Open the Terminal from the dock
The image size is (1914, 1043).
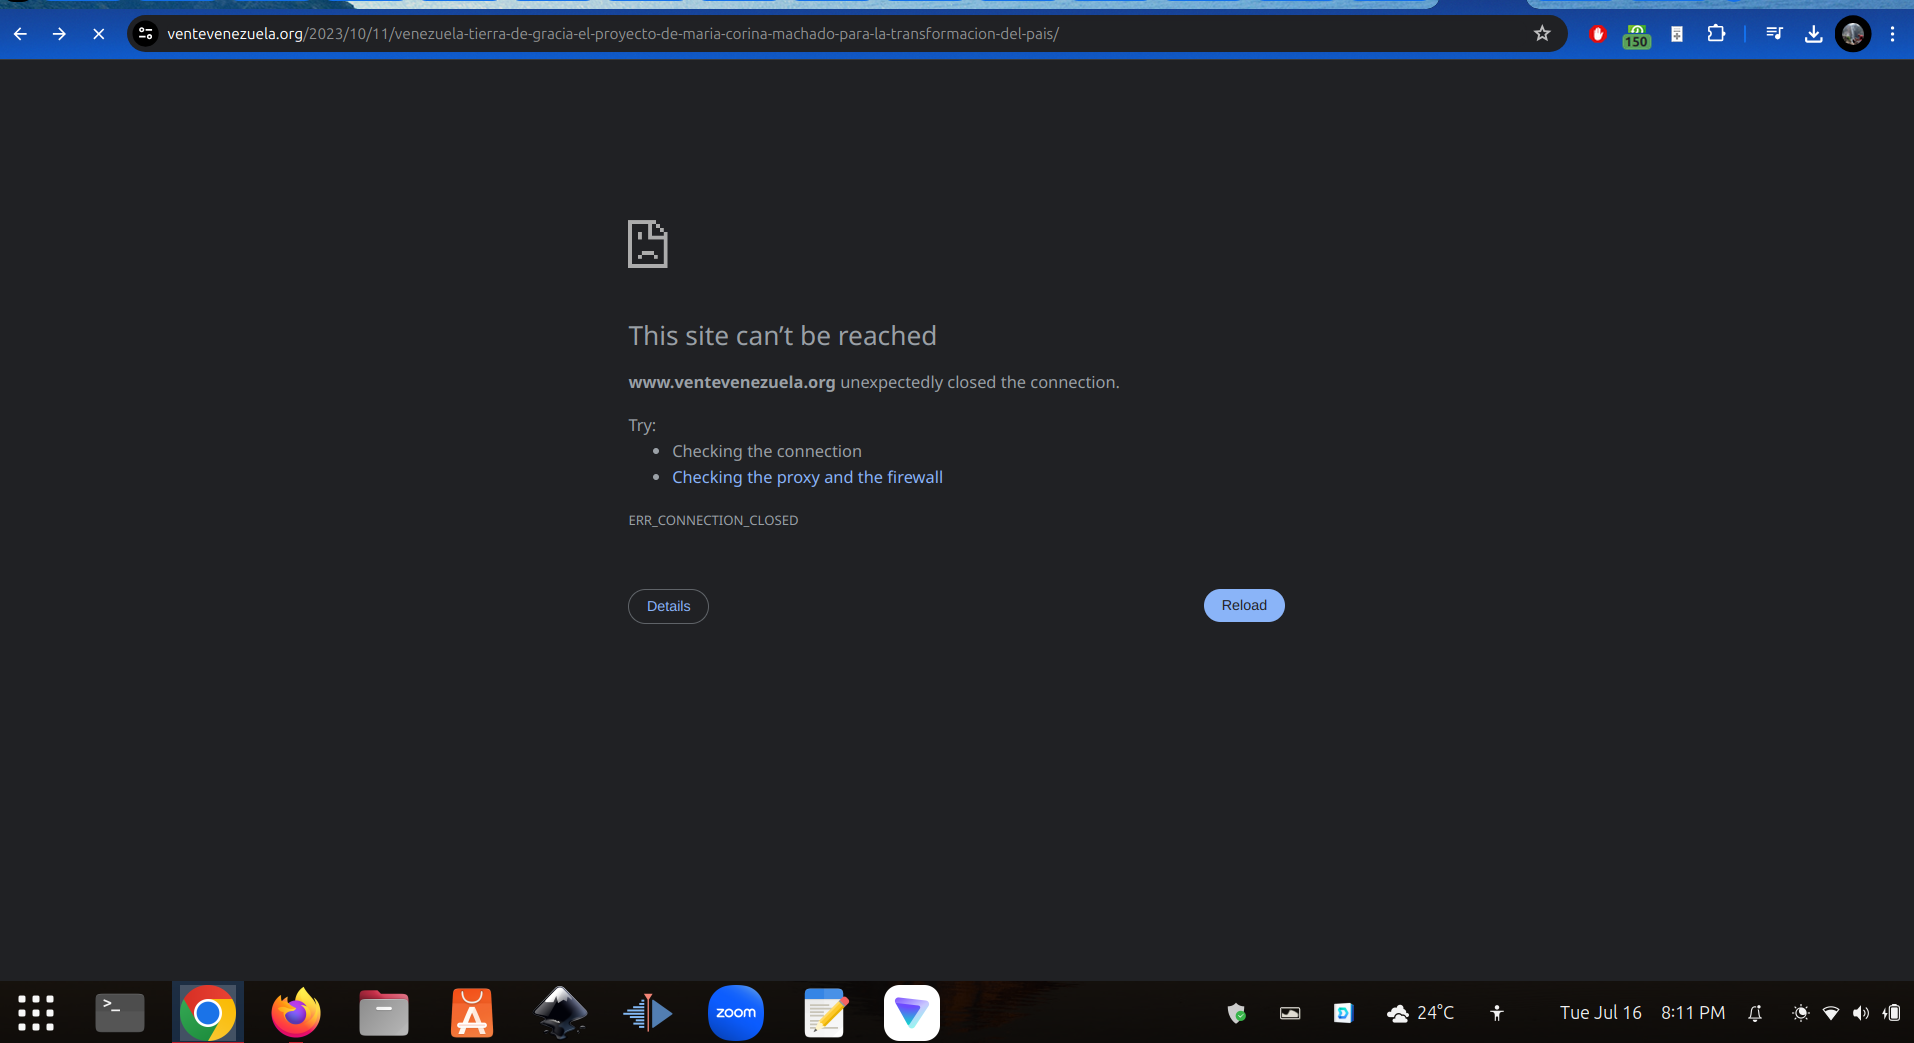[x=120, y=1013]
